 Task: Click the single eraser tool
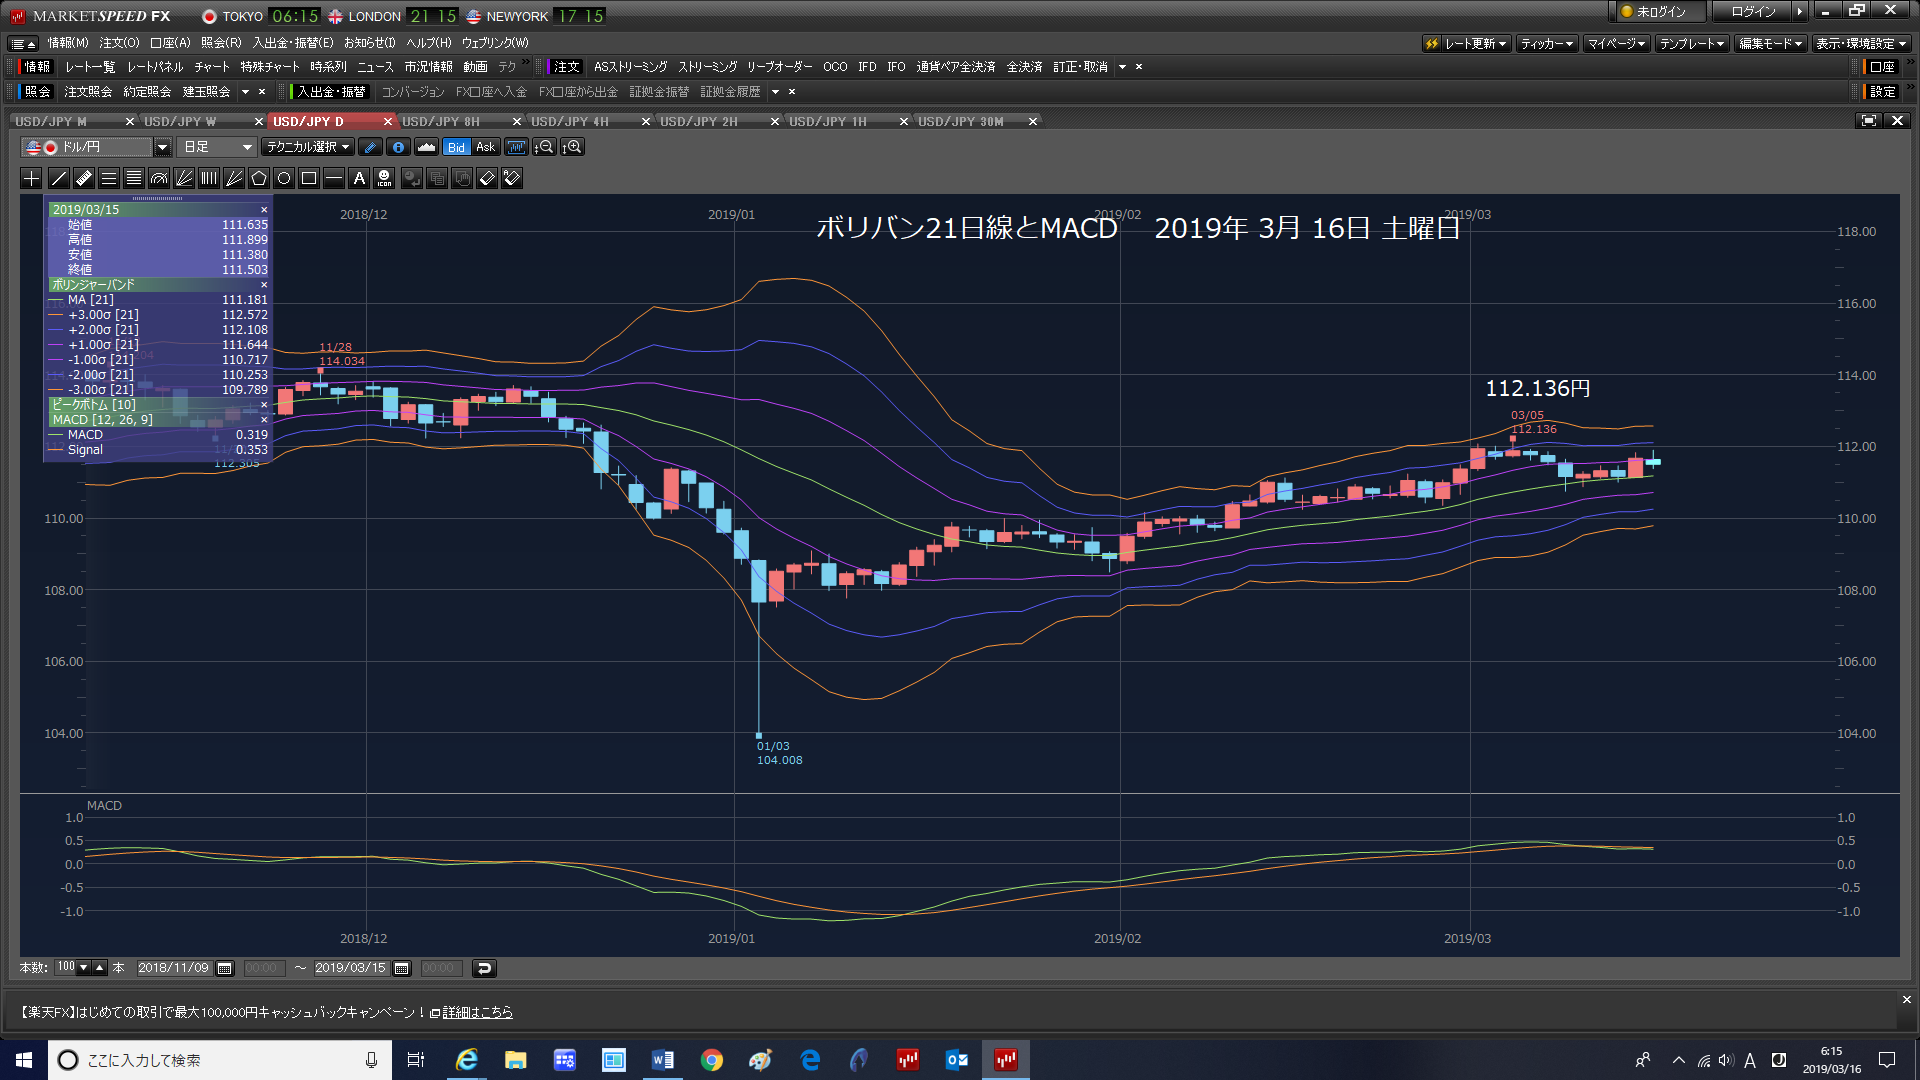pyautogui.click(x=487, y=178)
